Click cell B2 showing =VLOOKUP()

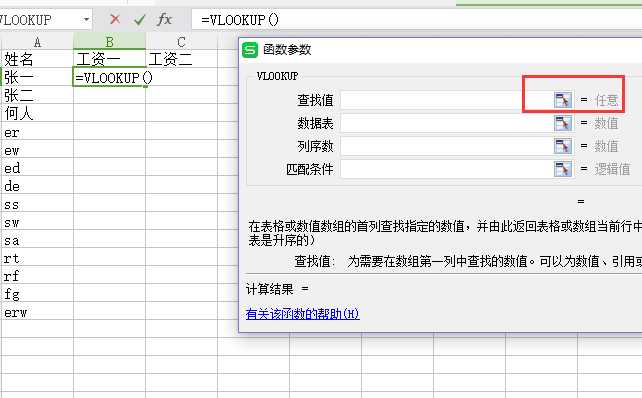pyautogui.click(x=109, y=77)
